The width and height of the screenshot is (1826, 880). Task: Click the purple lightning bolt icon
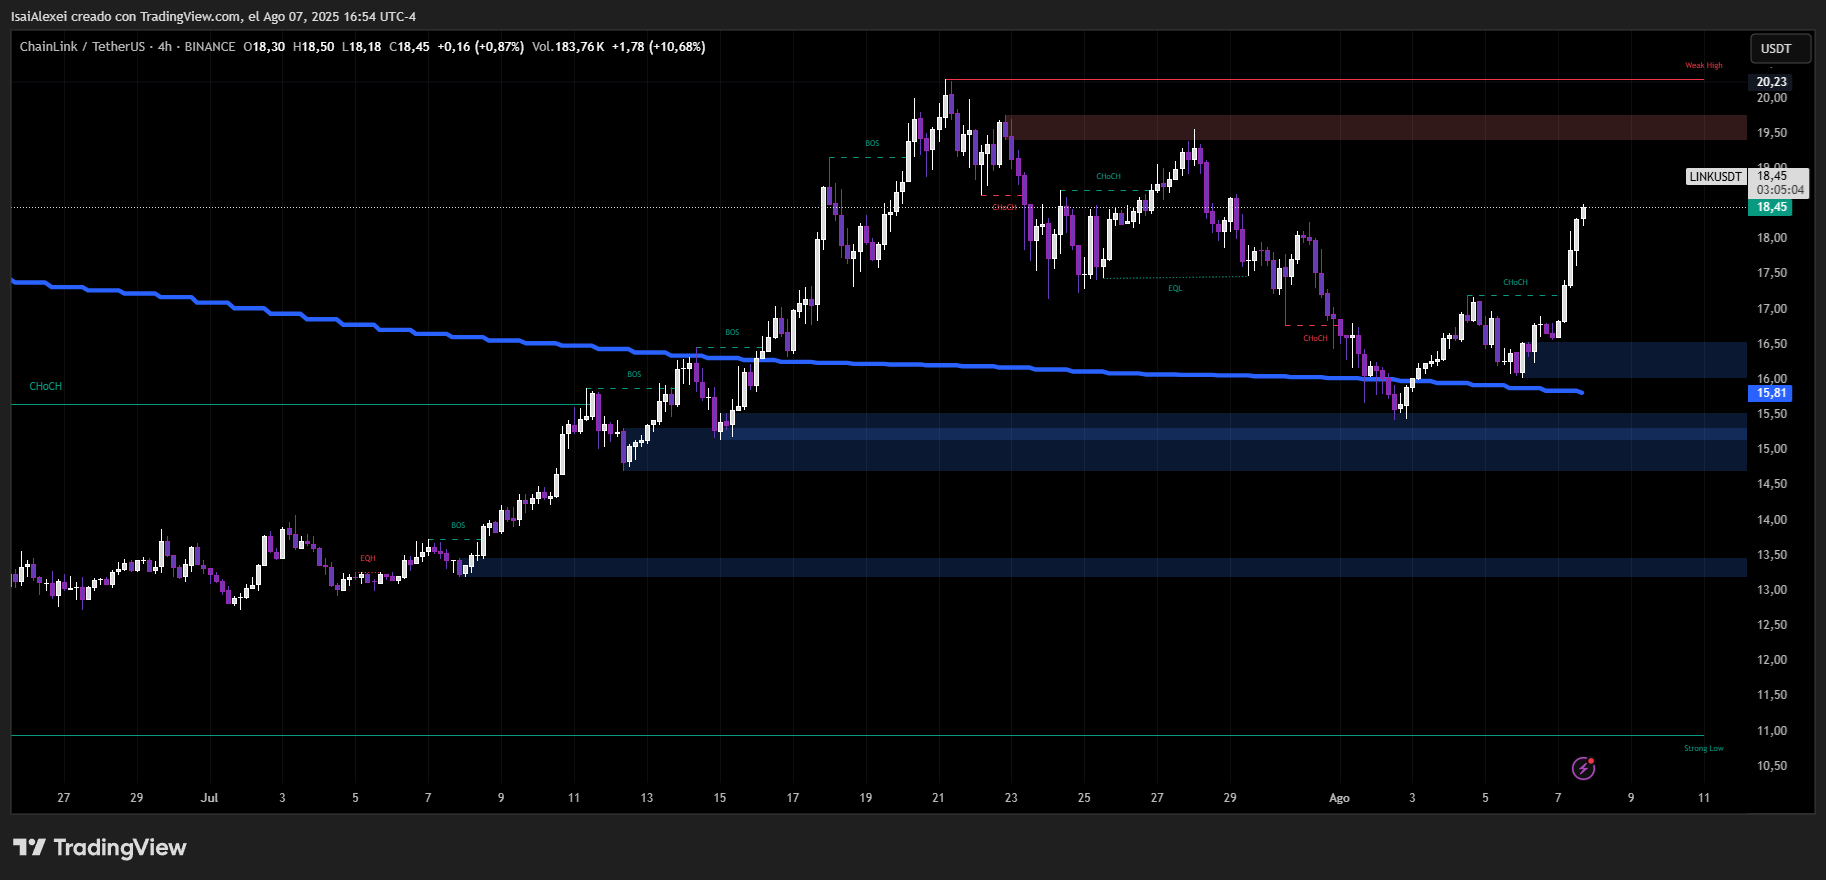(1583, 768)
